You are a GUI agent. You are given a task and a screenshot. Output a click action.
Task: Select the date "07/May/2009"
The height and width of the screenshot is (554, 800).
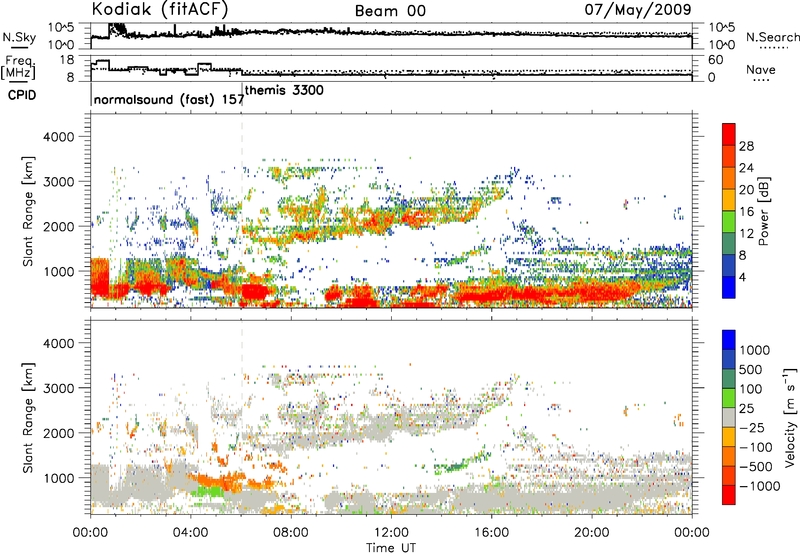638,9
